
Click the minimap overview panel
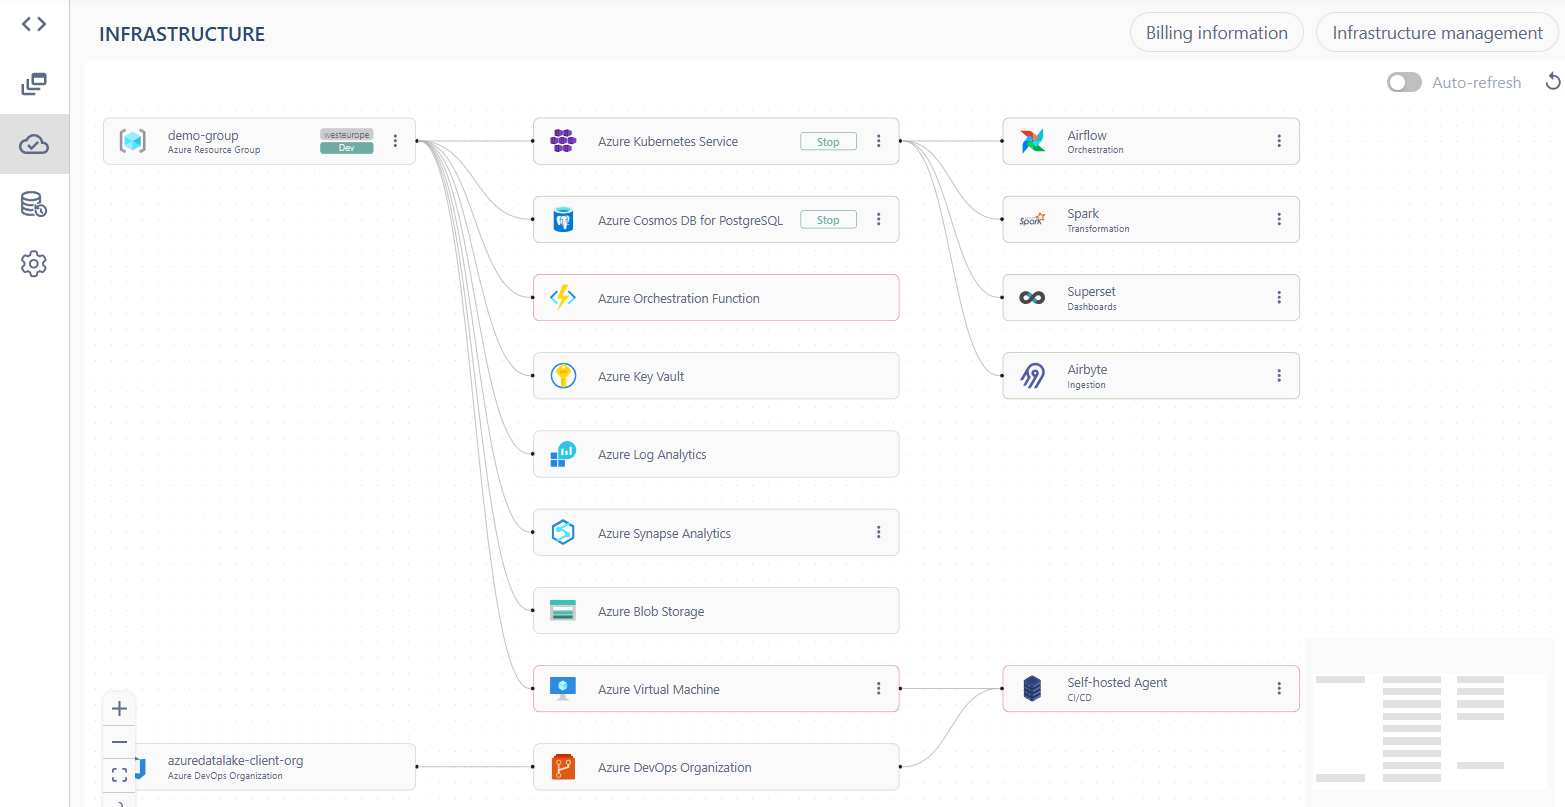pos(1431,722)
